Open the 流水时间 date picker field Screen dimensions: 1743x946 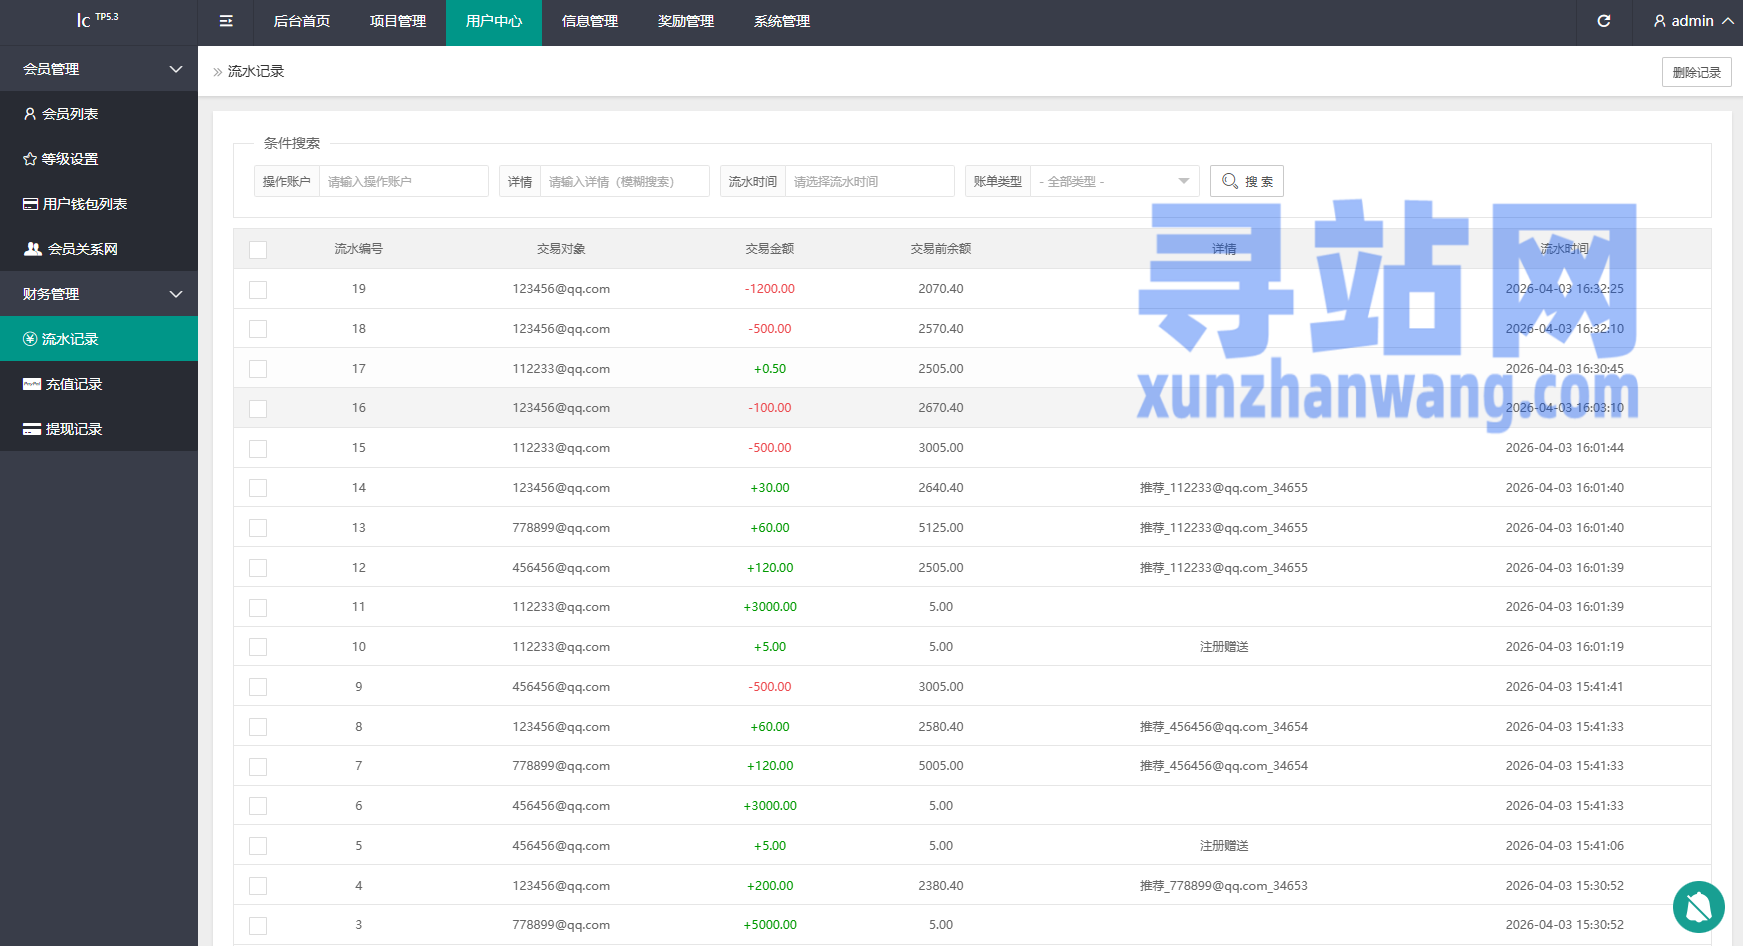tap(870, 181)
